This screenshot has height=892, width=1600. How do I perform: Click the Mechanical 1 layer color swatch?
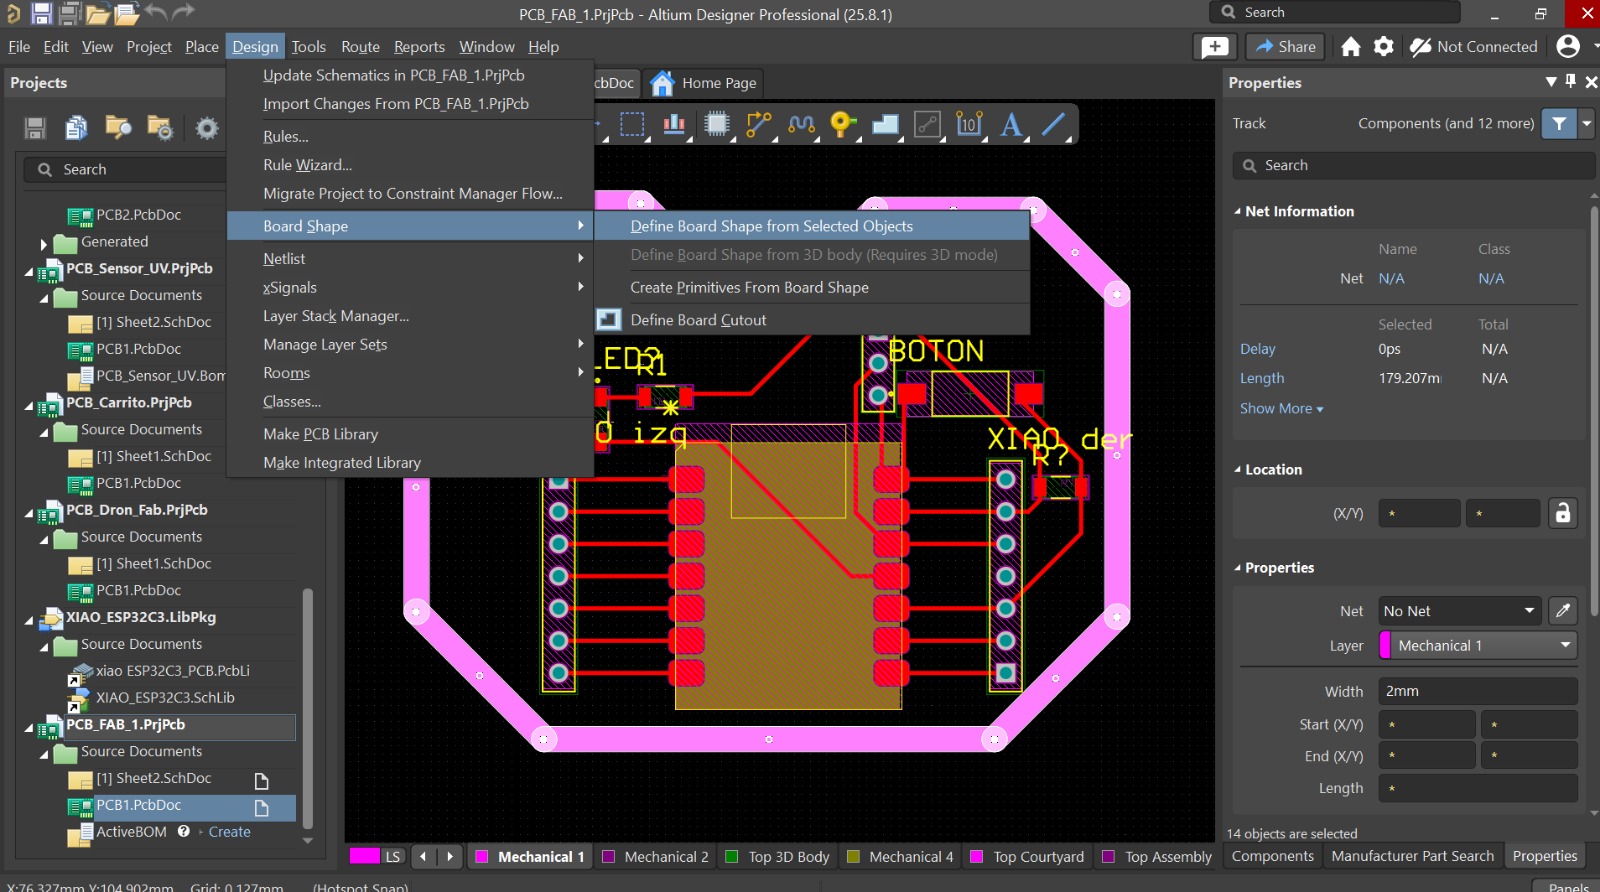click(x=481, y=857)
